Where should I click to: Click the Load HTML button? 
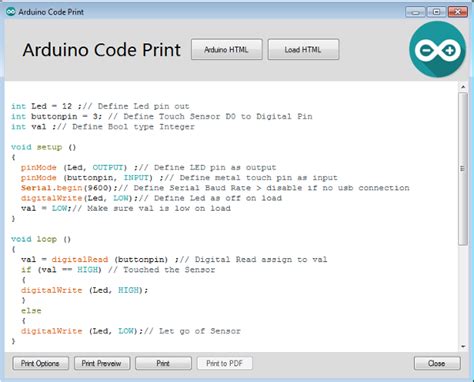(303, 49)
